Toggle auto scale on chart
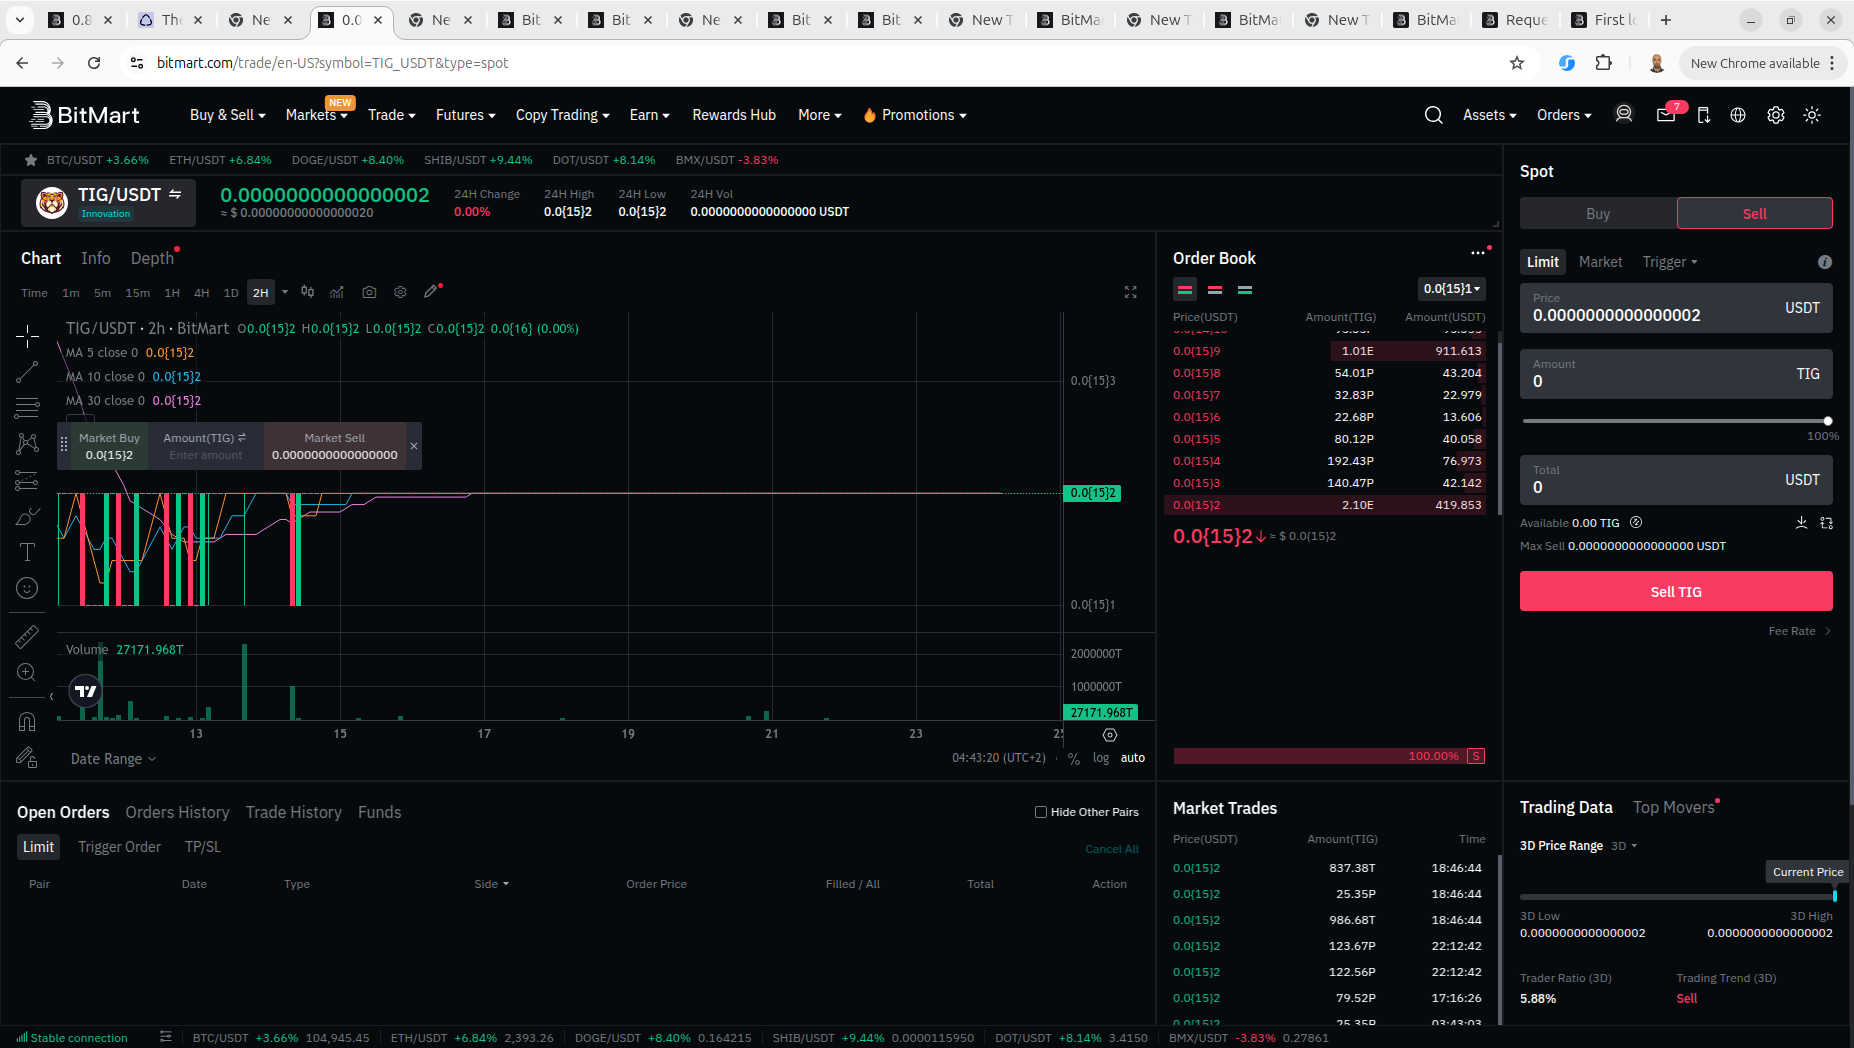1854x1048 pixels. [x=1133, y=758]
